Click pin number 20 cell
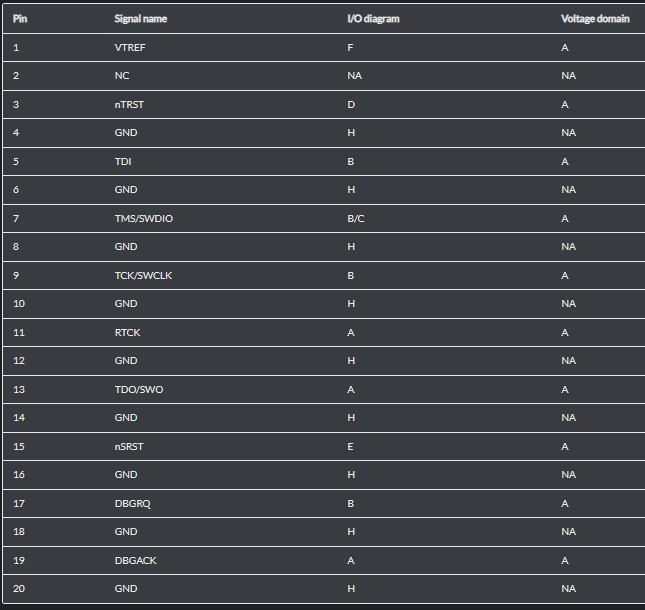This screenshot has height=610, width=645. click(19, 588)
